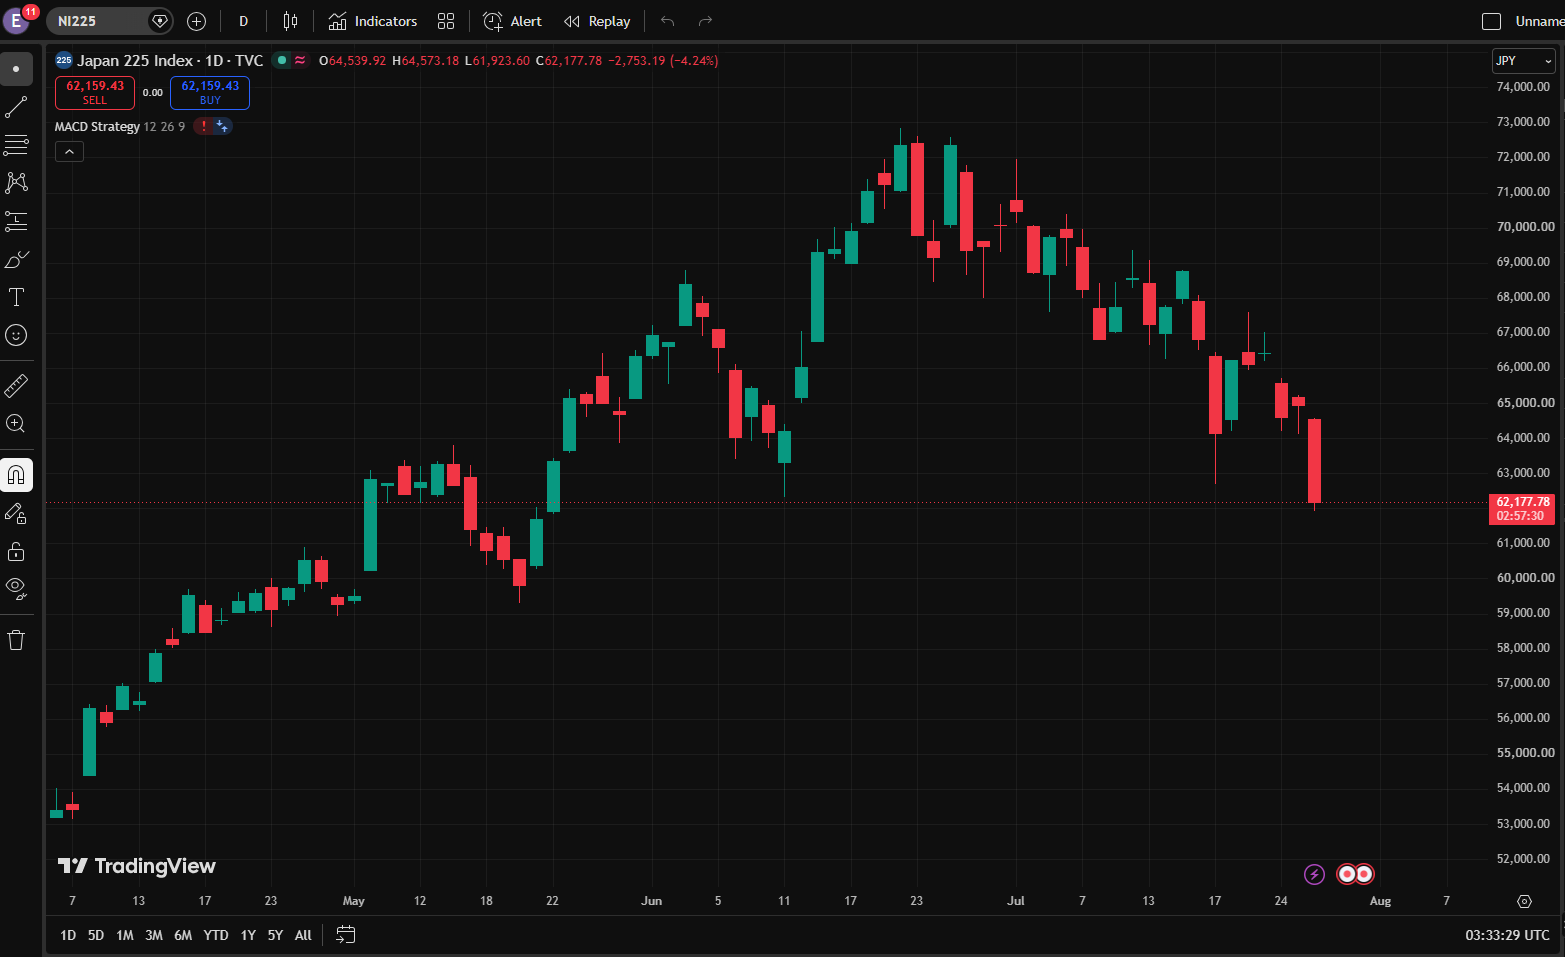Select the trend line drawing tool

coord(16,107)
